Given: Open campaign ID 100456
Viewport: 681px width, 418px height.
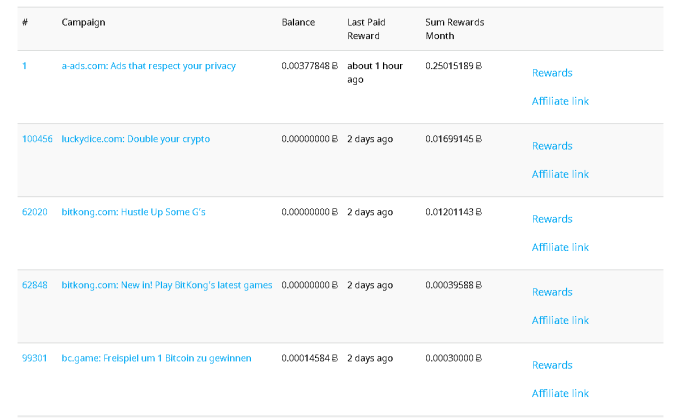Looking at the screenshot, I should click(37, 139).
